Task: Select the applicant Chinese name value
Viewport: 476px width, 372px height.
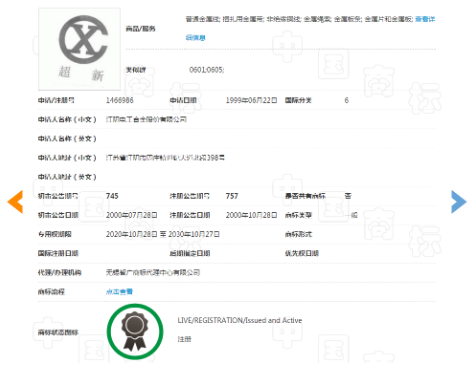Action: (x=146, y=119)
